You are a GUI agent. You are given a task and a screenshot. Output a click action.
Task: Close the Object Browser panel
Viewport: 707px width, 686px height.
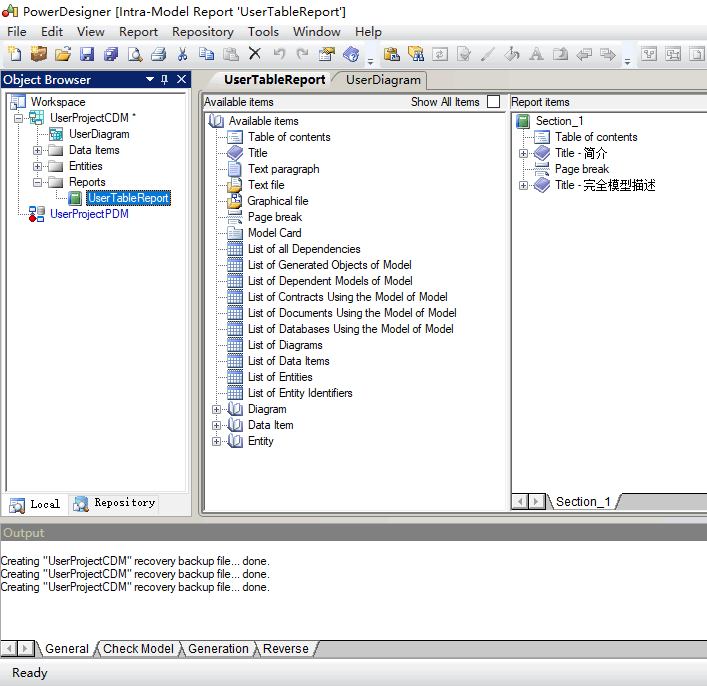181,79
